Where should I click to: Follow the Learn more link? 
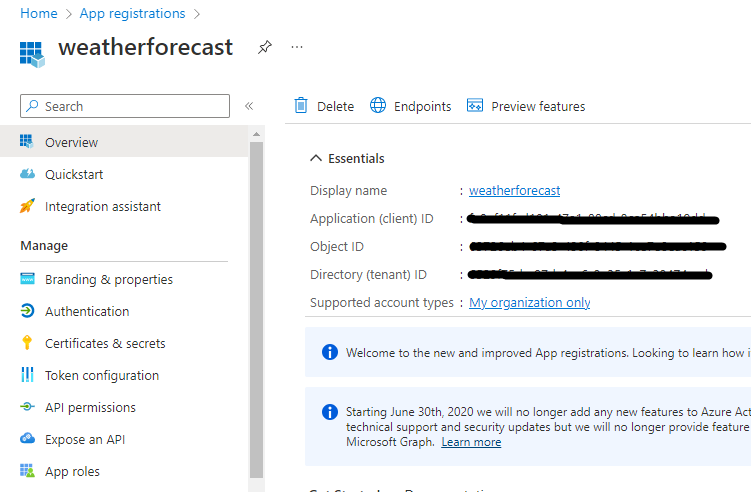click(x=471, y=442)
